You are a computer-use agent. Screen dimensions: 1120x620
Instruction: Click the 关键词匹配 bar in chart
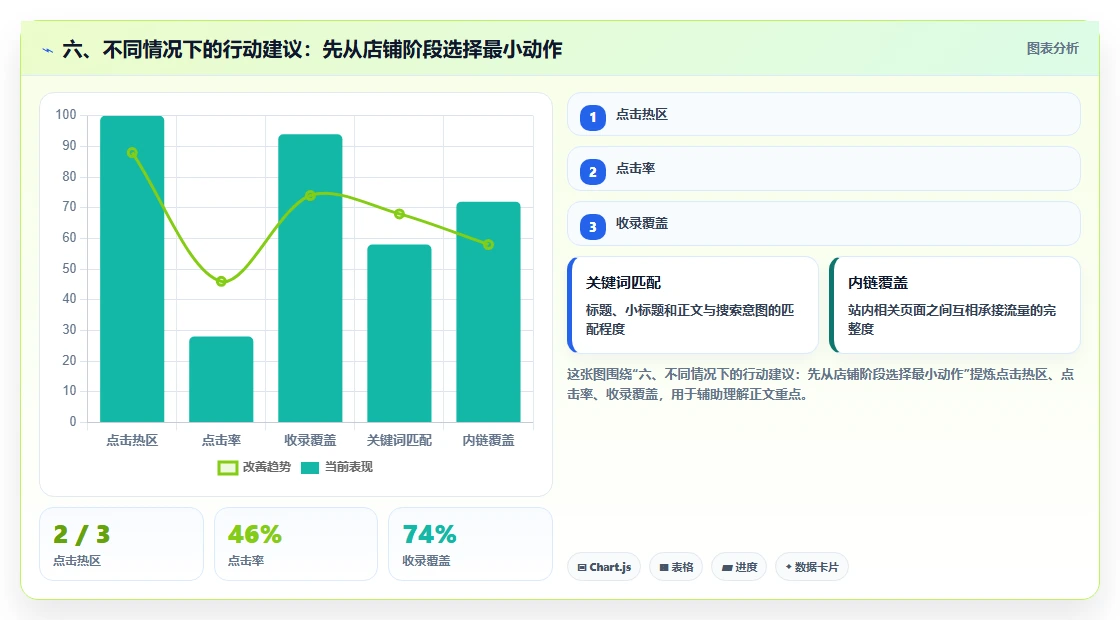(399, 333)
